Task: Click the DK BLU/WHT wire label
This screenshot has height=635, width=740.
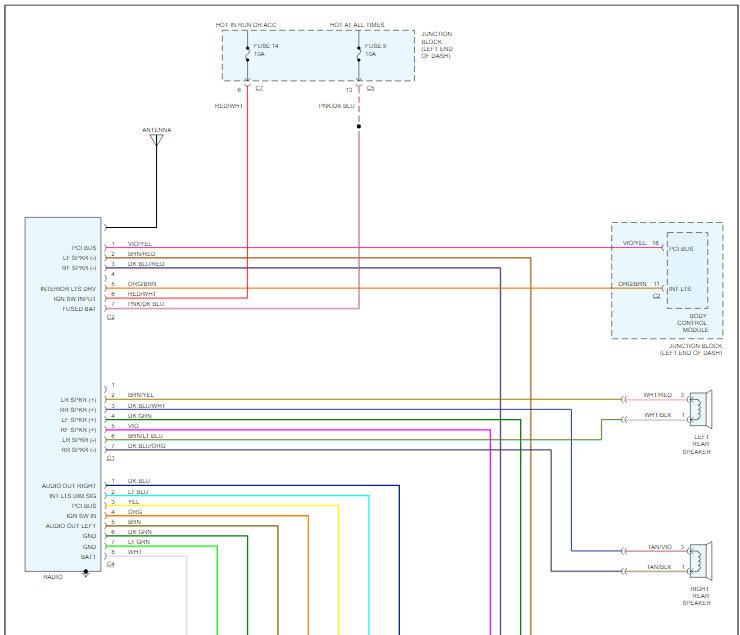Action: tap(146, 406)
